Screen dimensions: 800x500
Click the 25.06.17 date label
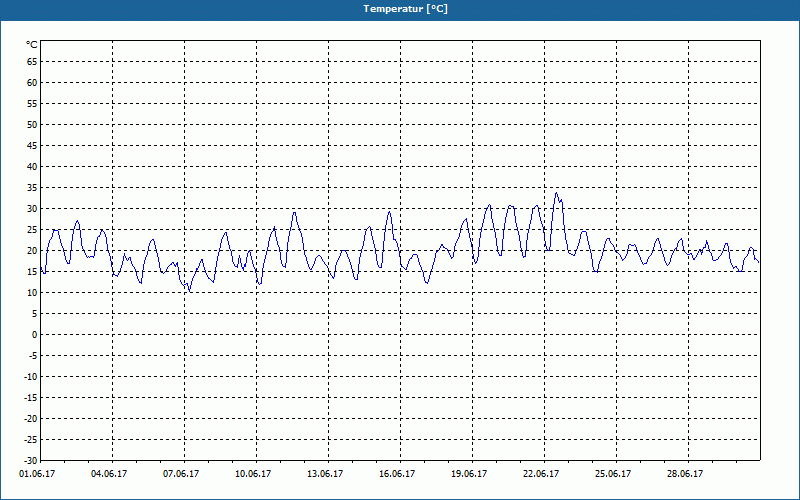tap(613, 474)
